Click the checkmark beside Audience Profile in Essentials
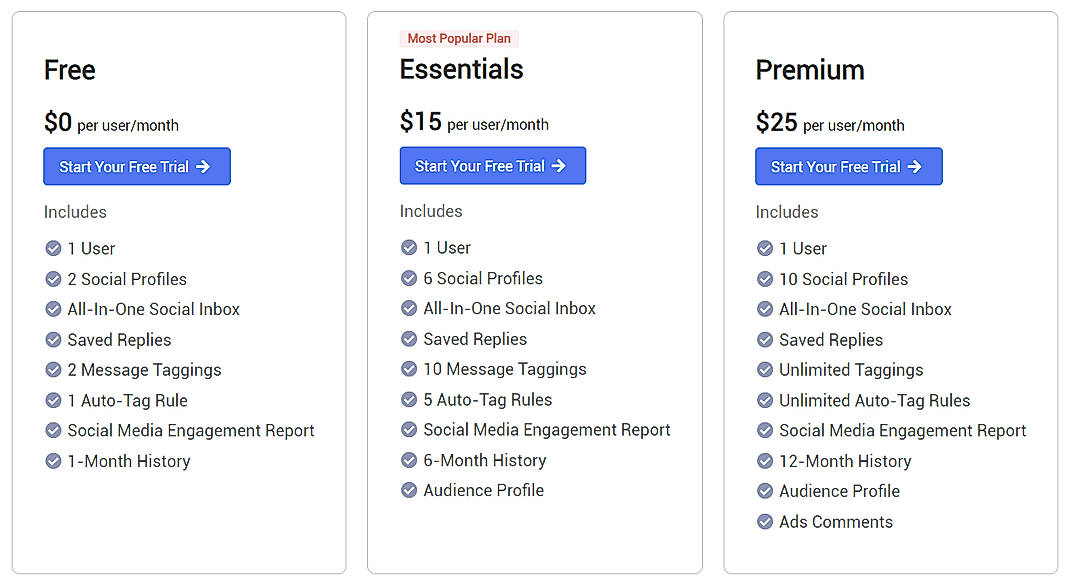Viewport: 1070px width, 582px height. pos(410,490)
